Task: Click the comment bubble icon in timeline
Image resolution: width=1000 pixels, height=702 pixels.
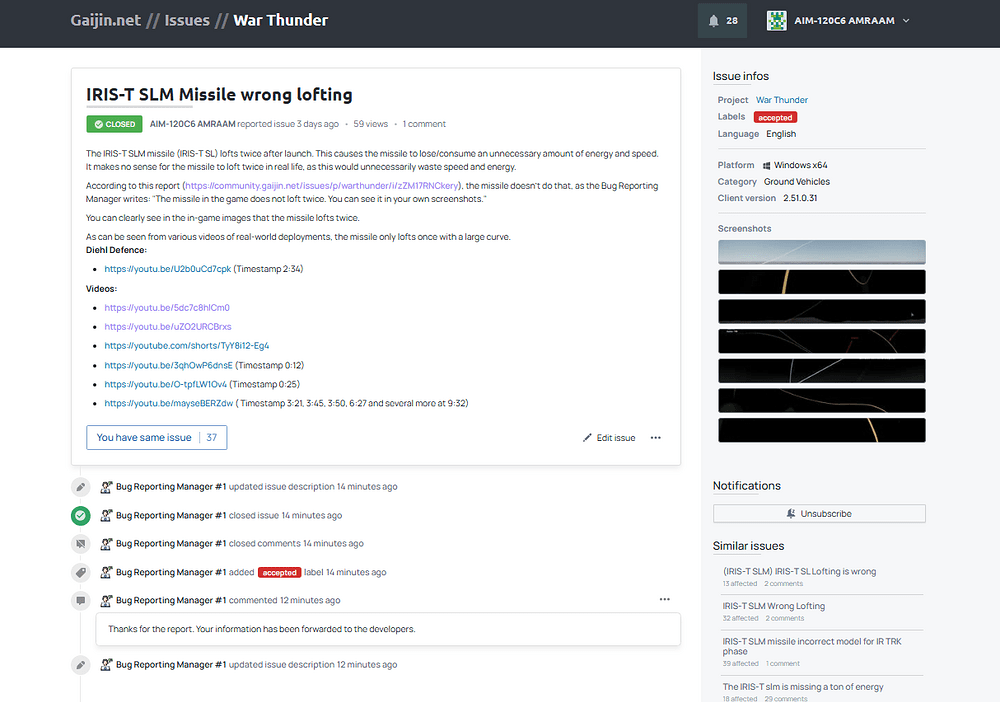Action: coord(81,601)
